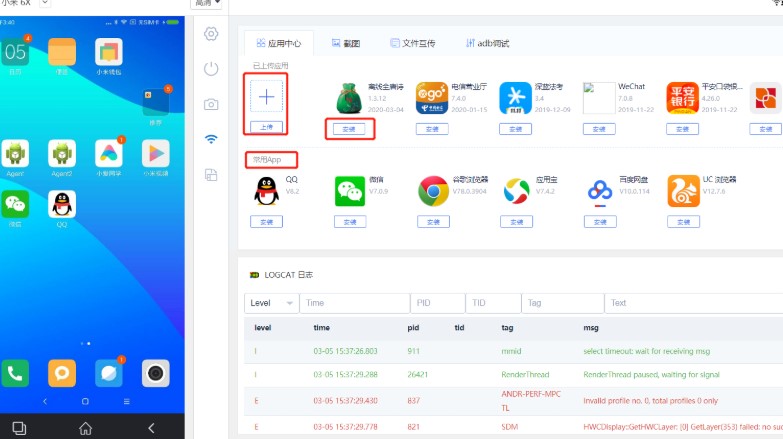Image resolution: width=783 pixels, height=439 pixels.
Task: Click the save/disk icon in the side toolbar
Action: pos(211,175)
